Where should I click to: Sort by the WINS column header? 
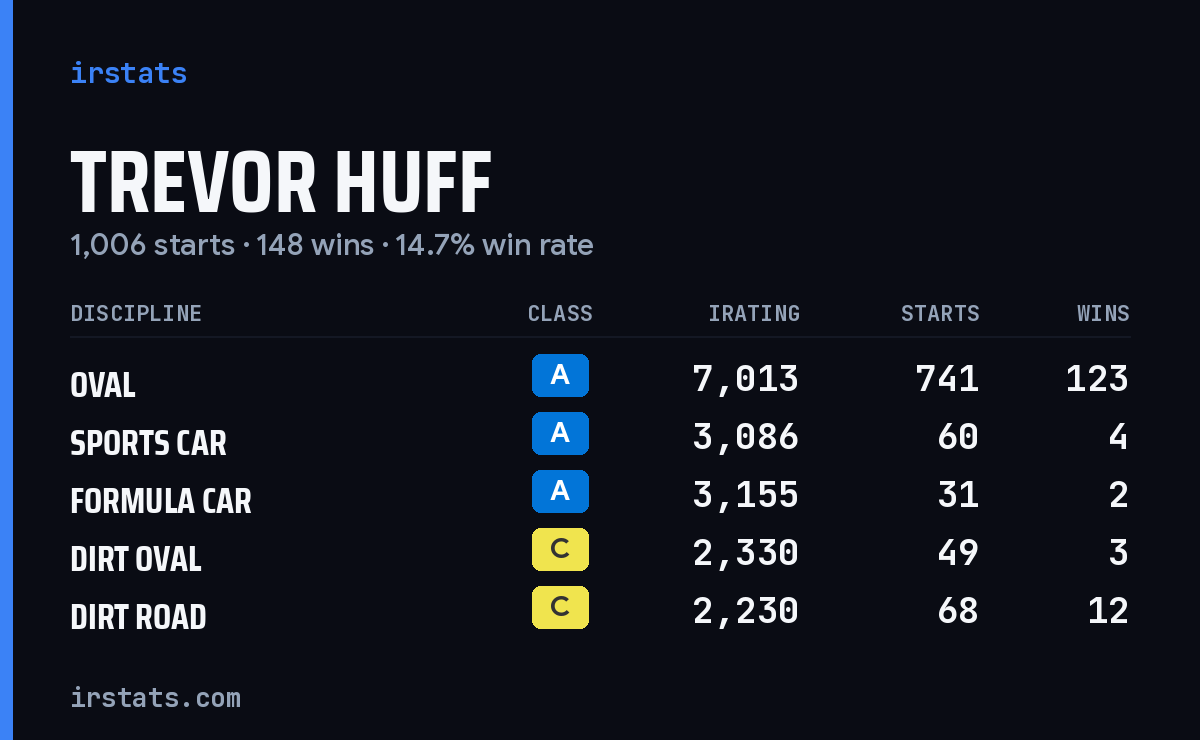pyautogui.click(x=1103, y=313)
